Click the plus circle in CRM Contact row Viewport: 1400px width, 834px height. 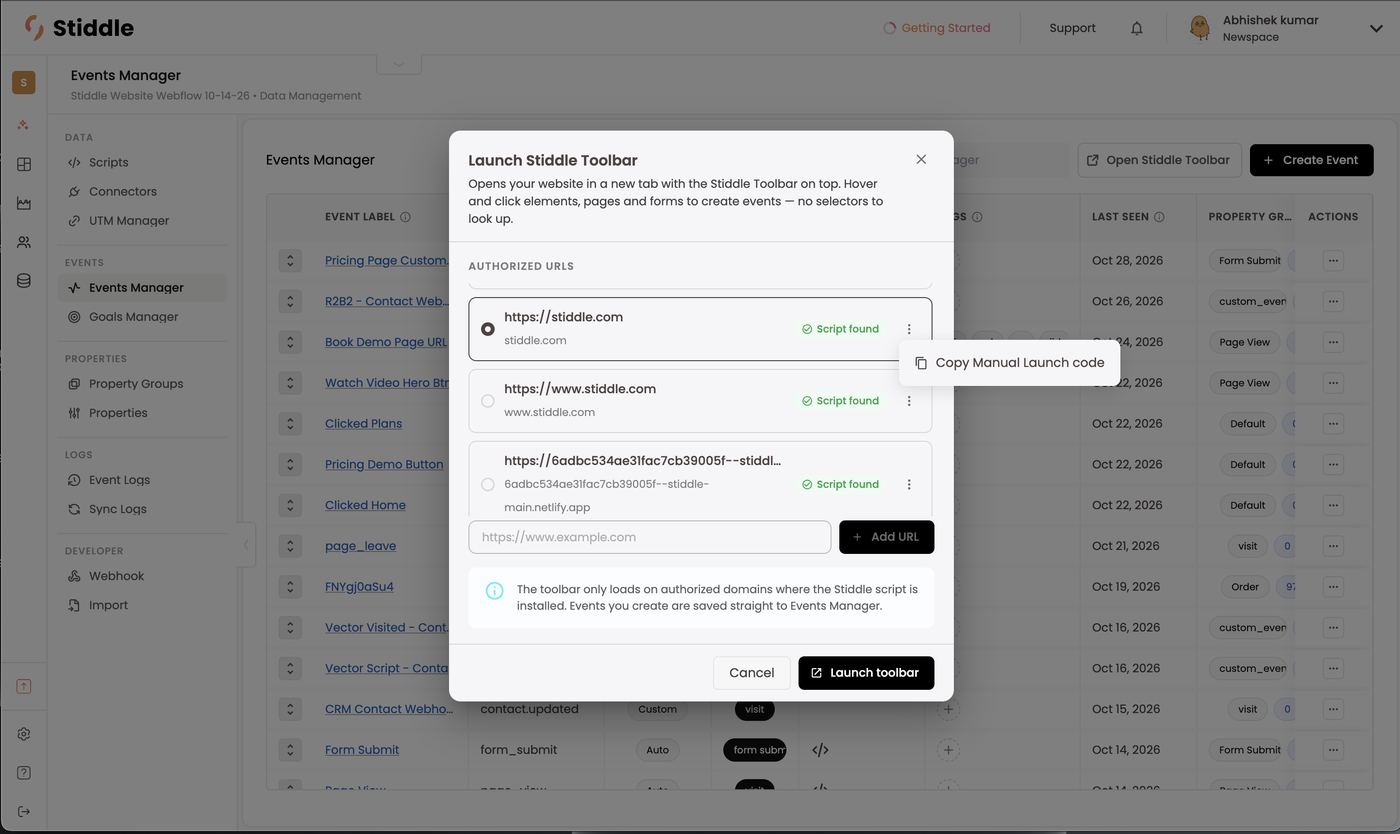point(948,709)
